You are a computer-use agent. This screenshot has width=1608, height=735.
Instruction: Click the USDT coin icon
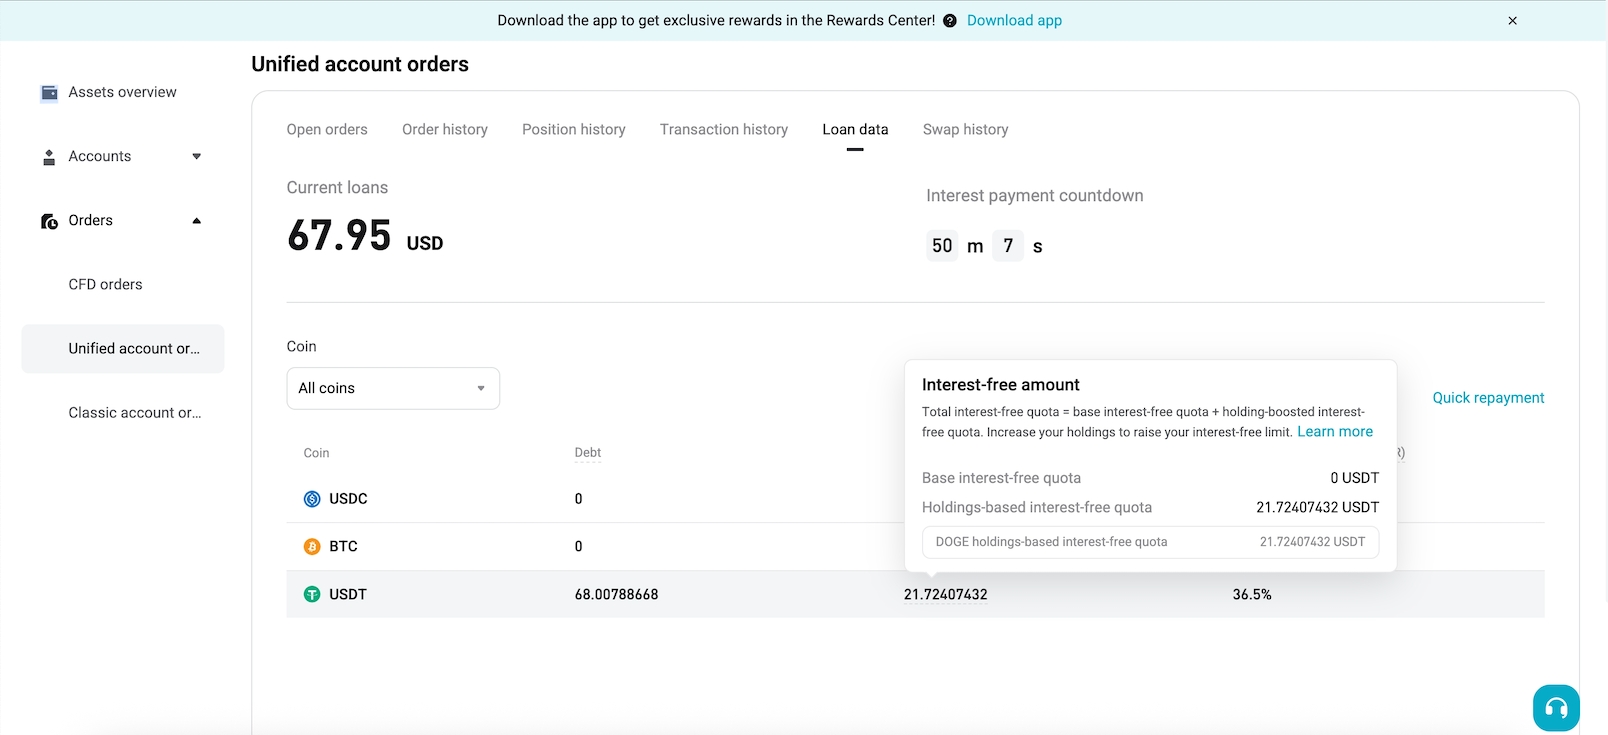[x=312, y=595]
